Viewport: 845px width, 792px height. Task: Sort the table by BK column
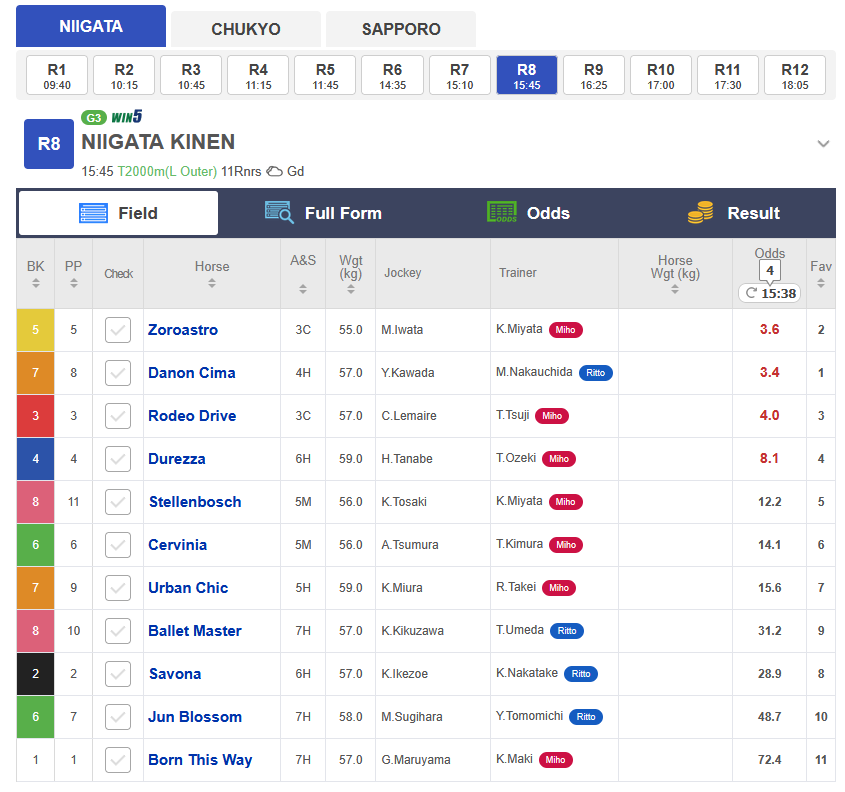pyautogui.click(x=36, y=283)
